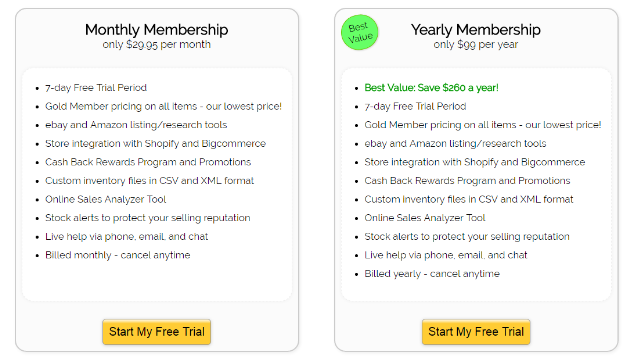Click Gold Member pricing item in monthly plan
636x361 pixels.
(163, 106)
